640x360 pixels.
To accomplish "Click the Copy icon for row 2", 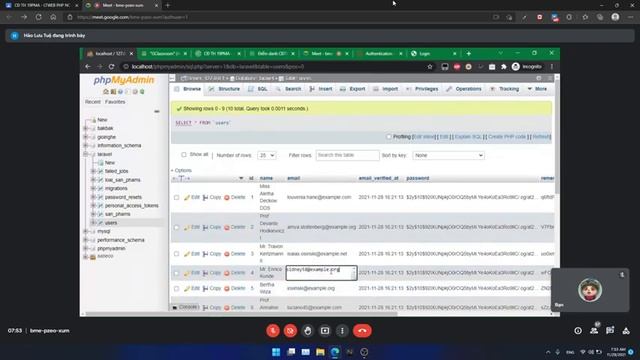I will (x=206, y=227).
